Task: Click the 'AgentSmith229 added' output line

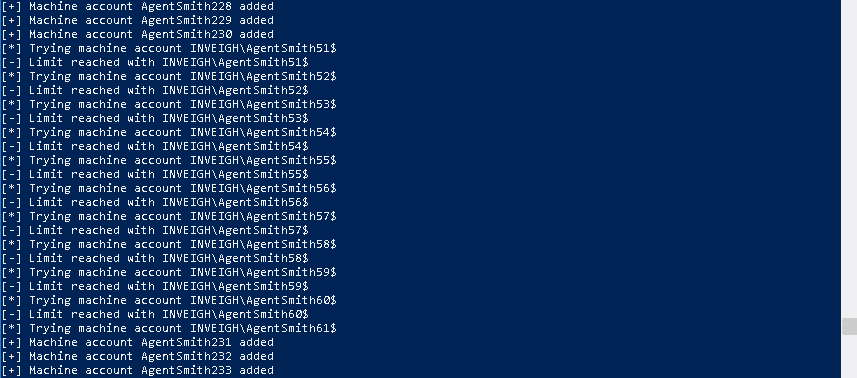Action: click(x=138, y=20)
